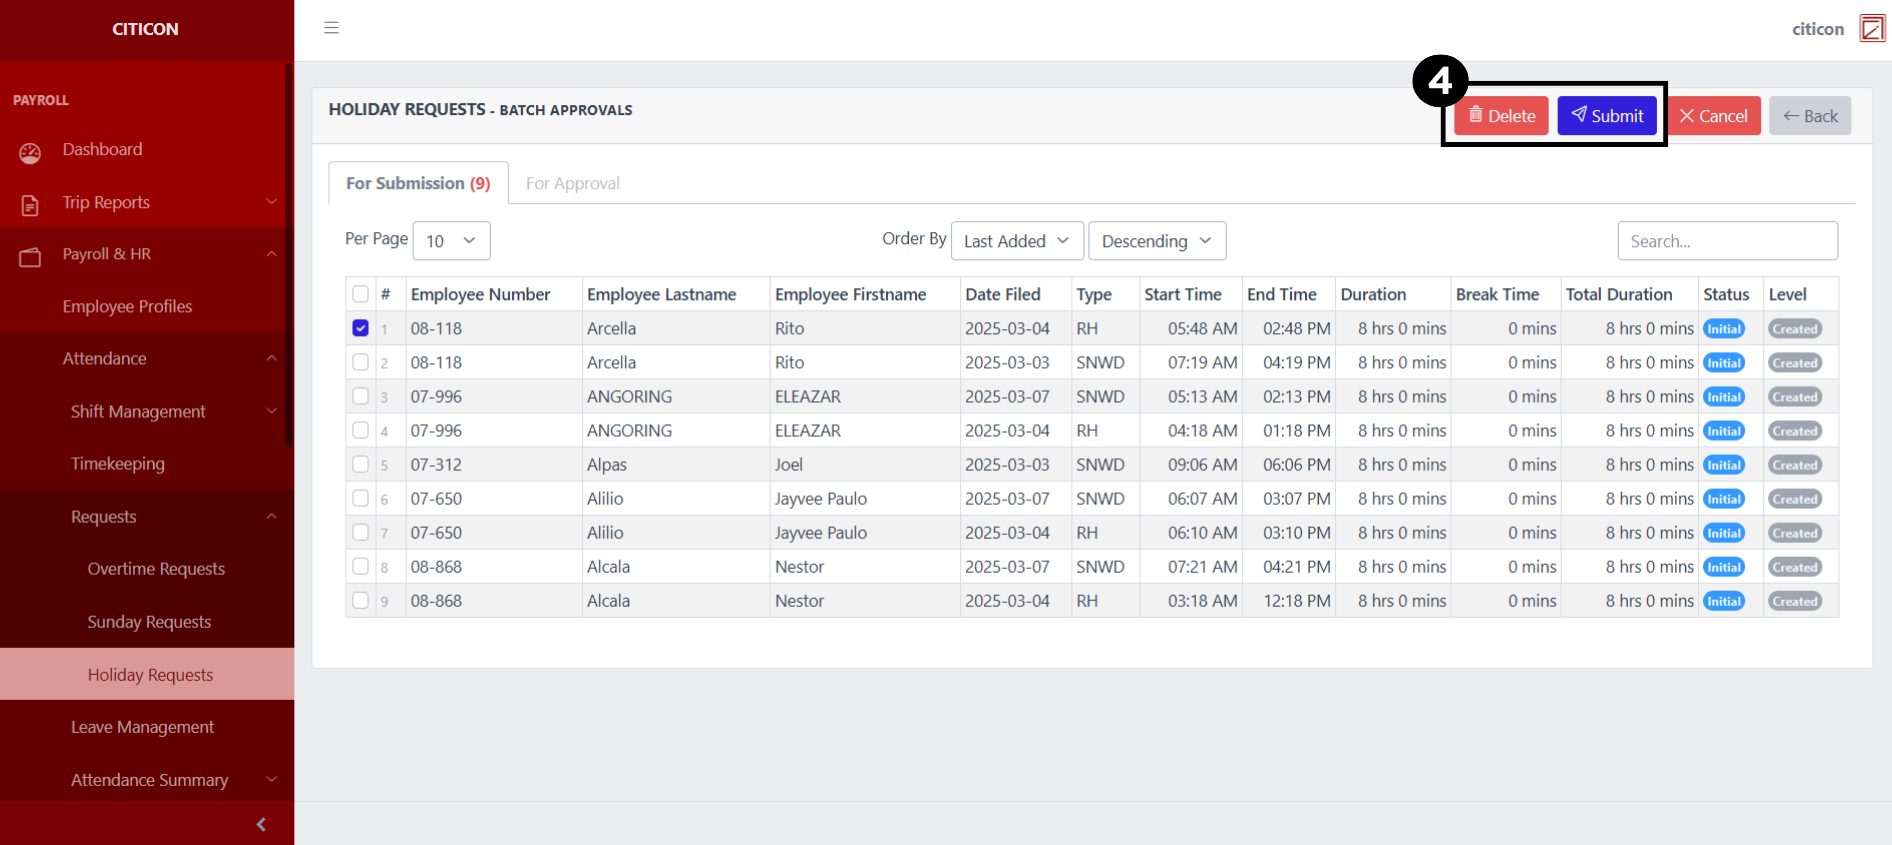Tick the checkbox for row 5 Alpas
The height and width of the screenshot is (845, 1892).
coord(361,464)
